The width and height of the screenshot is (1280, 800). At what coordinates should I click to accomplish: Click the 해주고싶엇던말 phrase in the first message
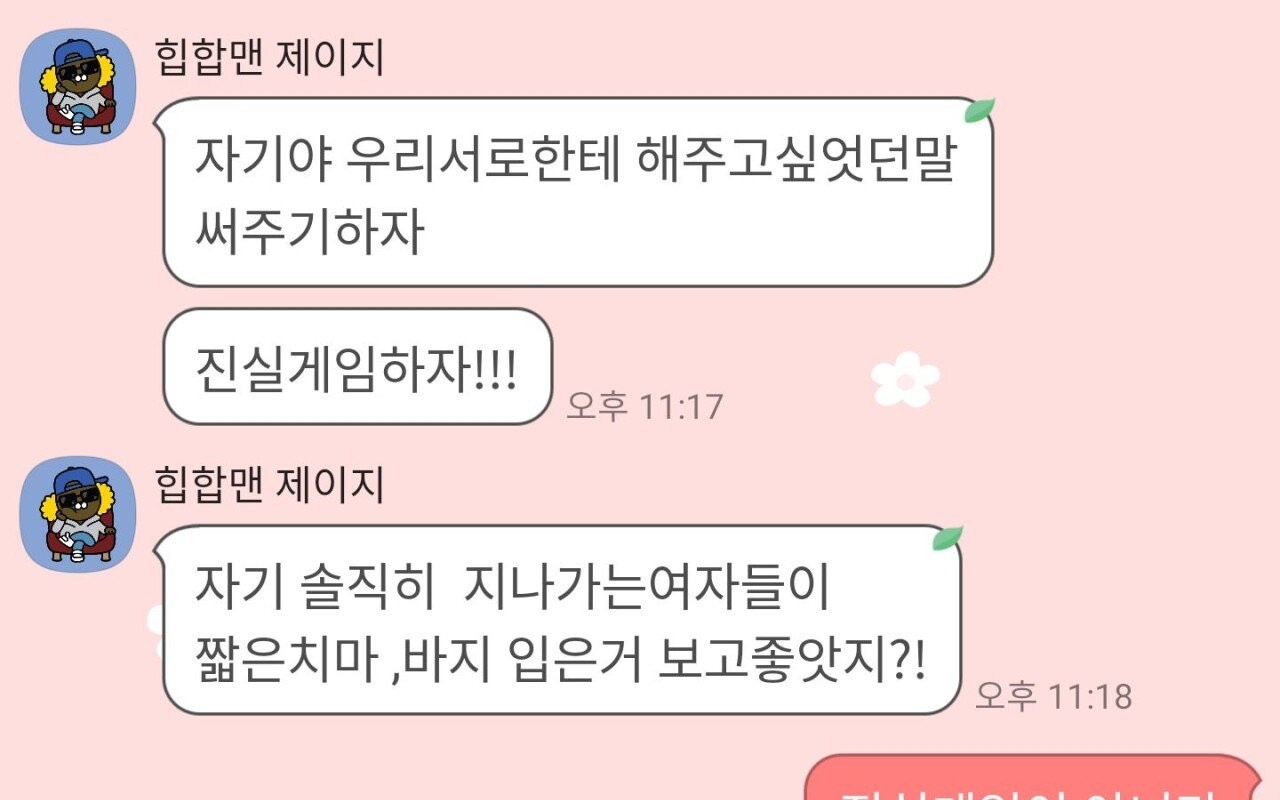click(x=795, y=162)
